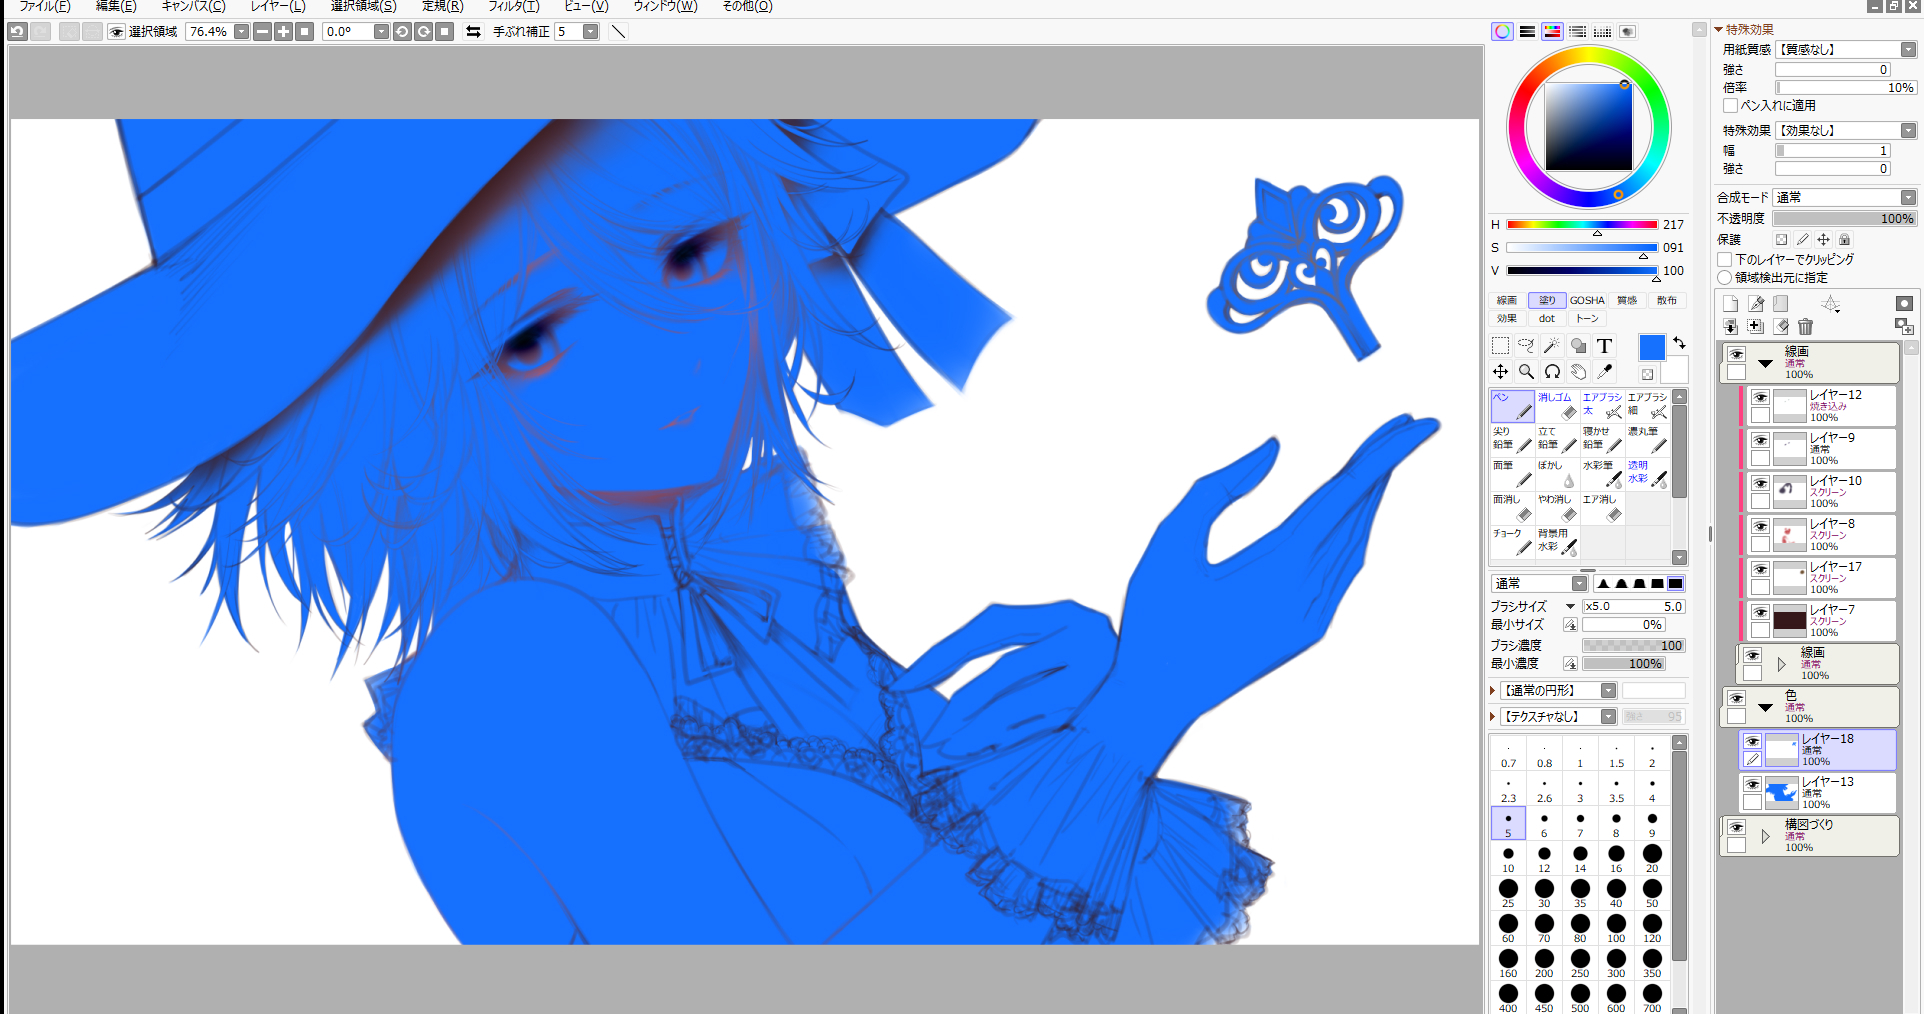
Task: Hide レイヤー10 layer via eye icon
Action: 1760,484
